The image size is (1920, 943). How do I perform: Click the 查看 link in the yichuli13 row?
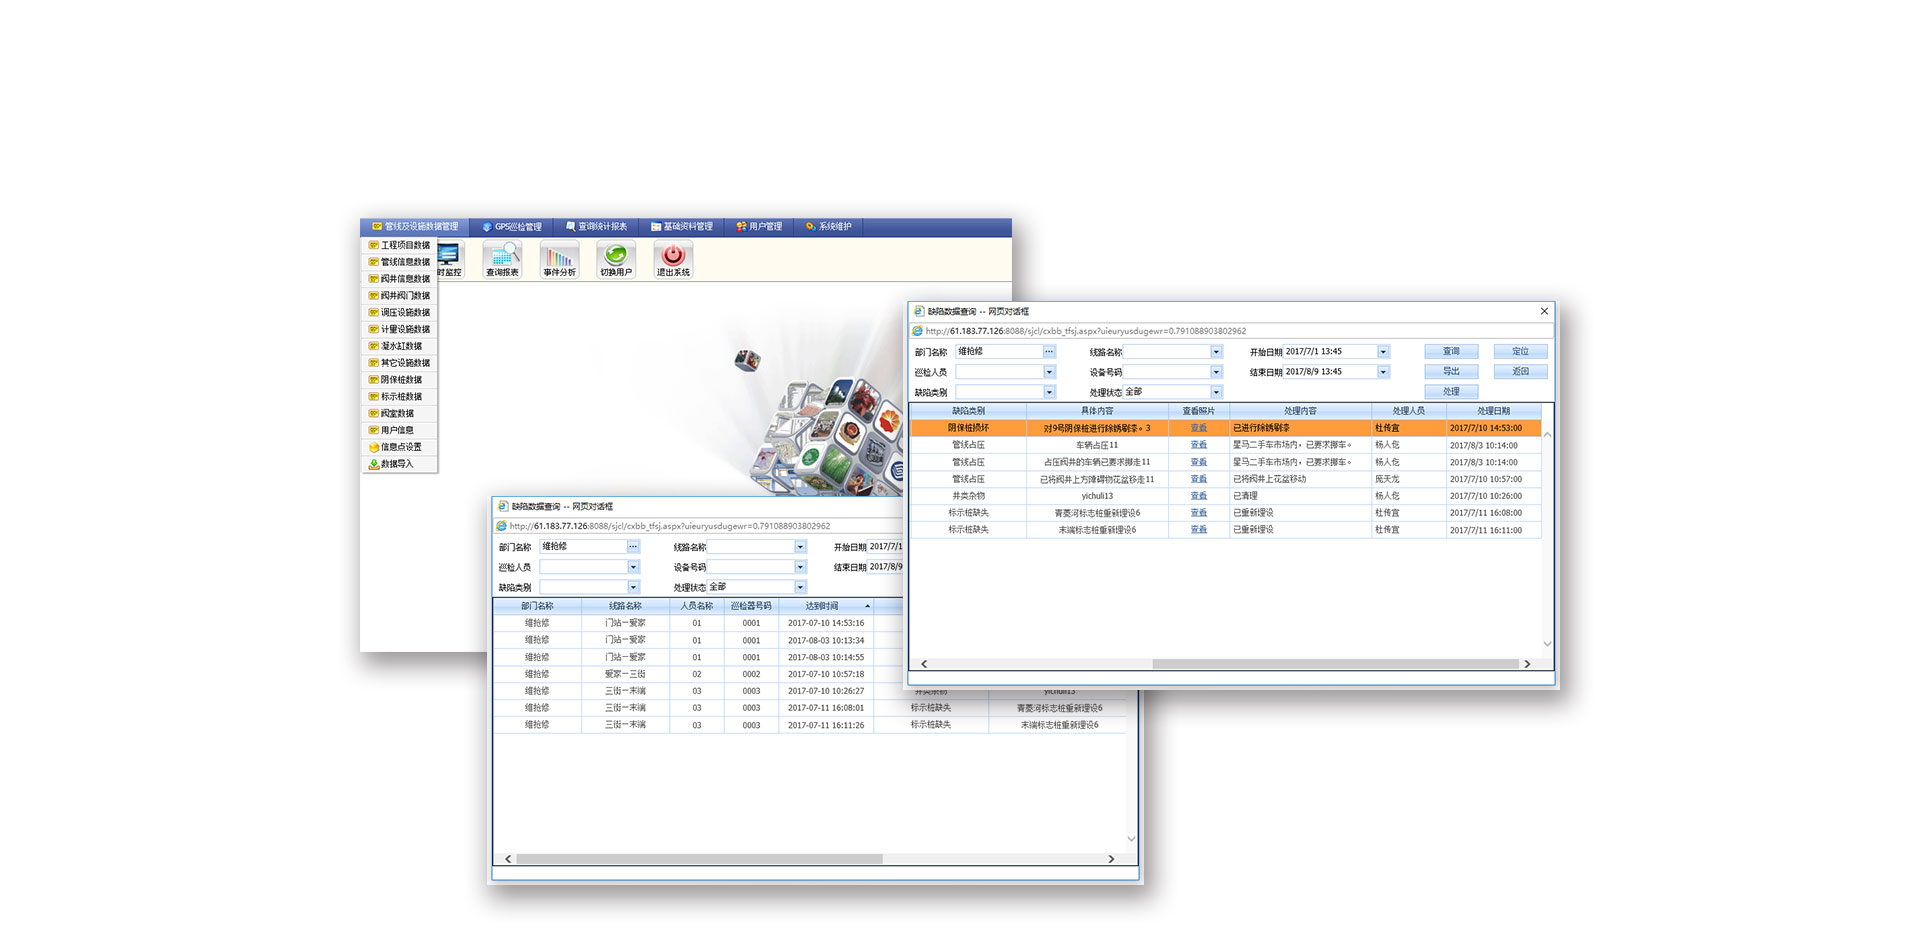tap(1198, 496)
